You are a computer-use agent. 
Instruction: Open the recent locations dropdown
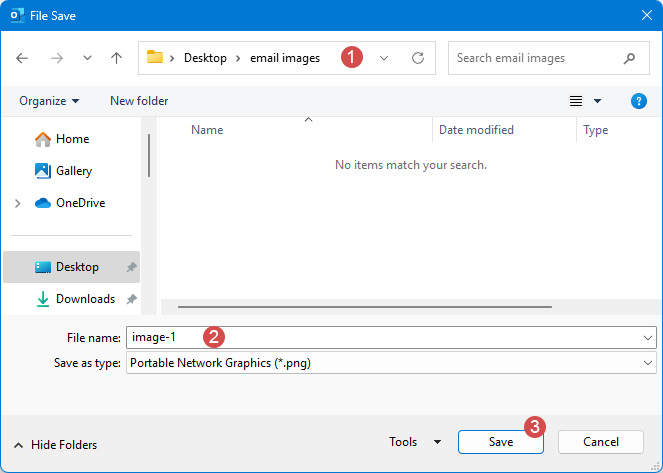click(88, 58)
